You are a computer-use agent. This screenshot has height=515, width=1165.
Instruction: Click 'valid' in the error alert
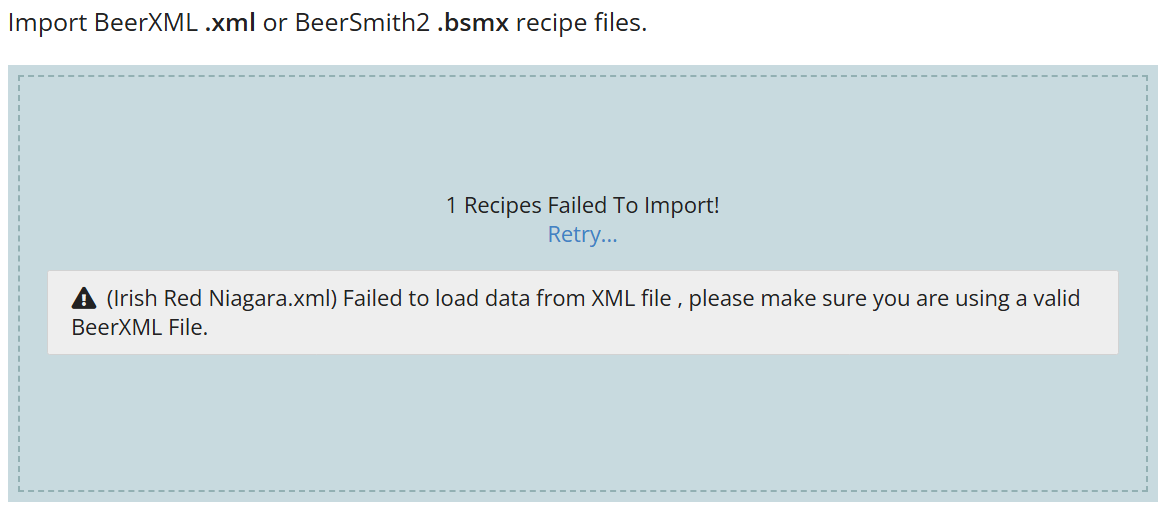[1054, 298]
